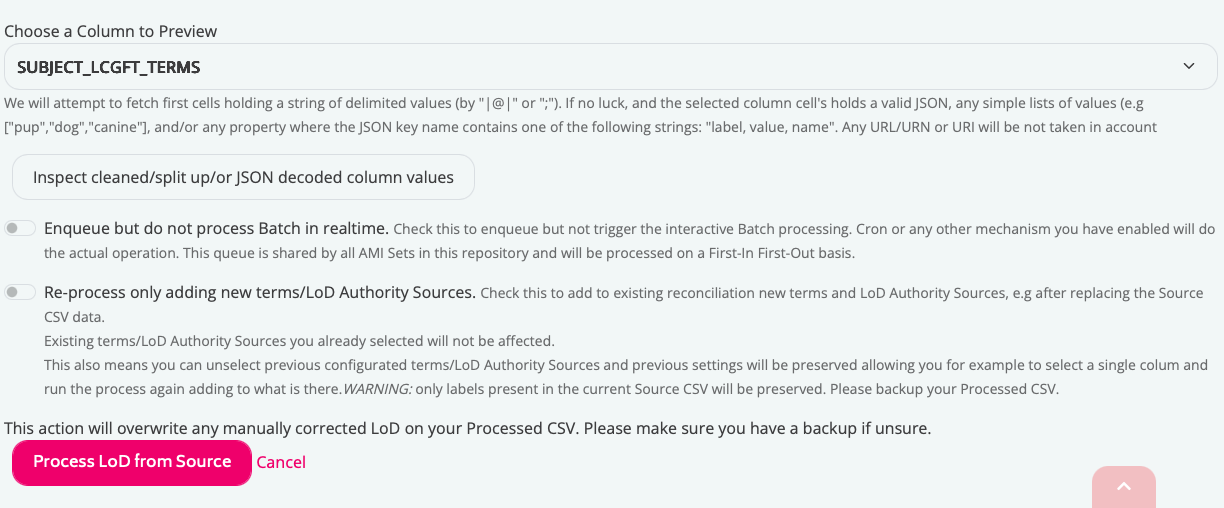Click the First-In First-Out queue description text
Image resolution: width=1224 pixels, height=508 pixels.
[450, 253]
